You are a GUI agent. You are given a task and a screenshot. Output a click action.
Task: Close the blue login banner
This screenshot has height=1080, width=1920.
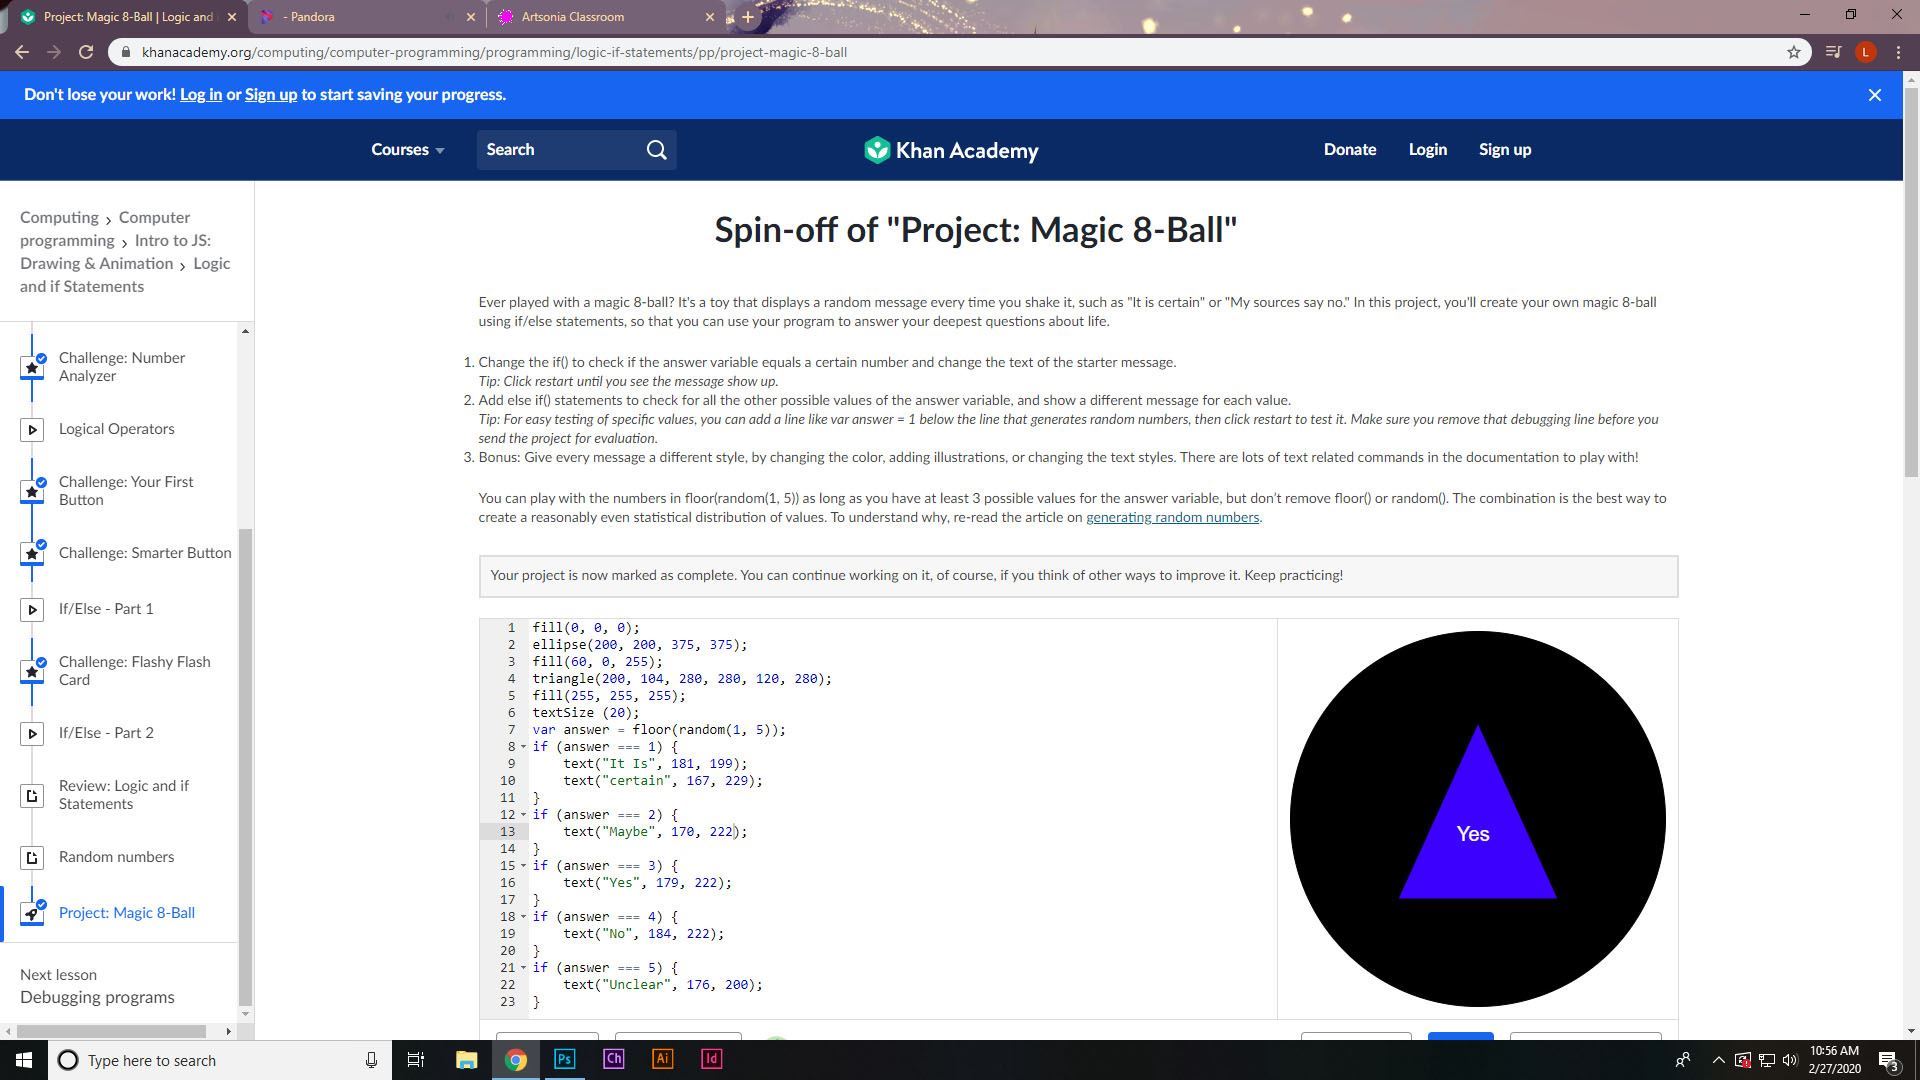point(1874,95)
